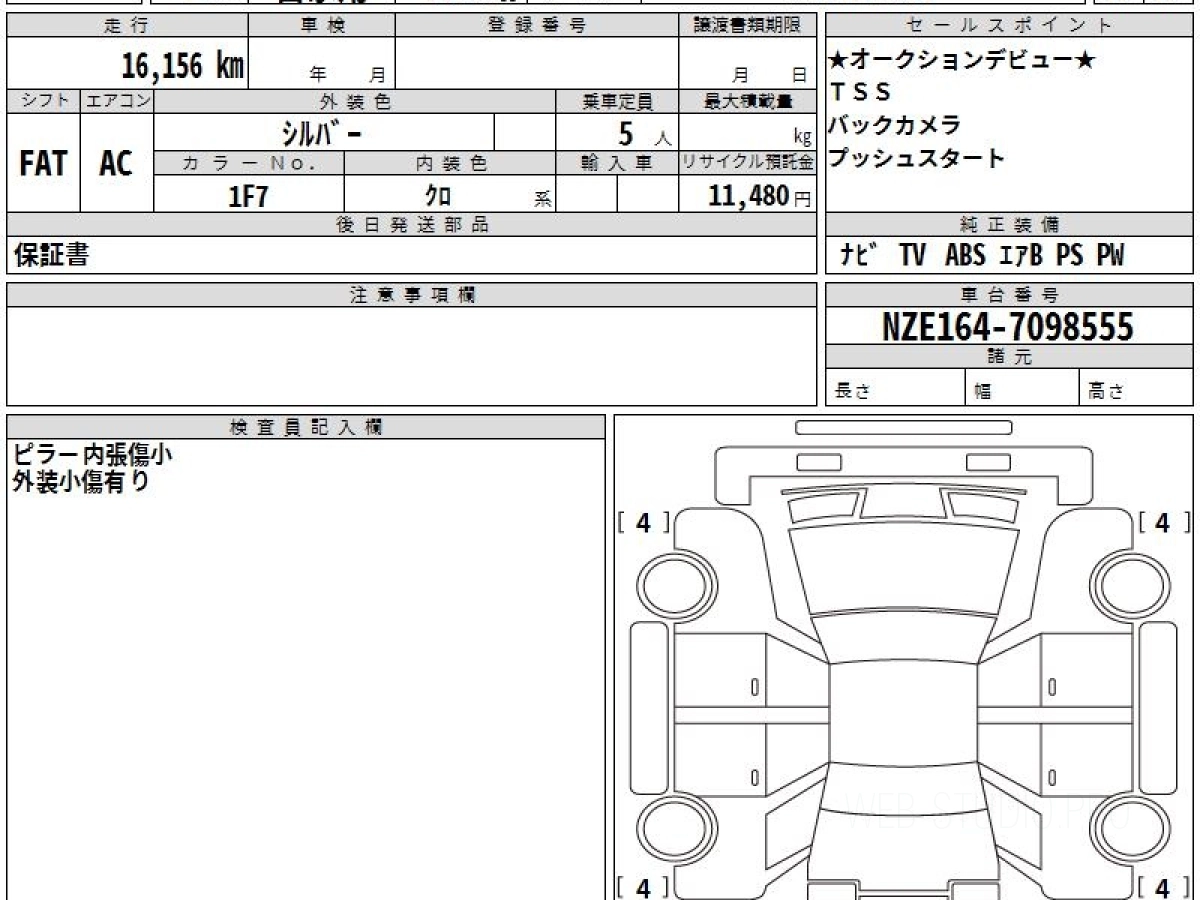This screenshot has height=900, width=1200.
Task: Click the 検査員記入欄 header
Action: point(306,427)
